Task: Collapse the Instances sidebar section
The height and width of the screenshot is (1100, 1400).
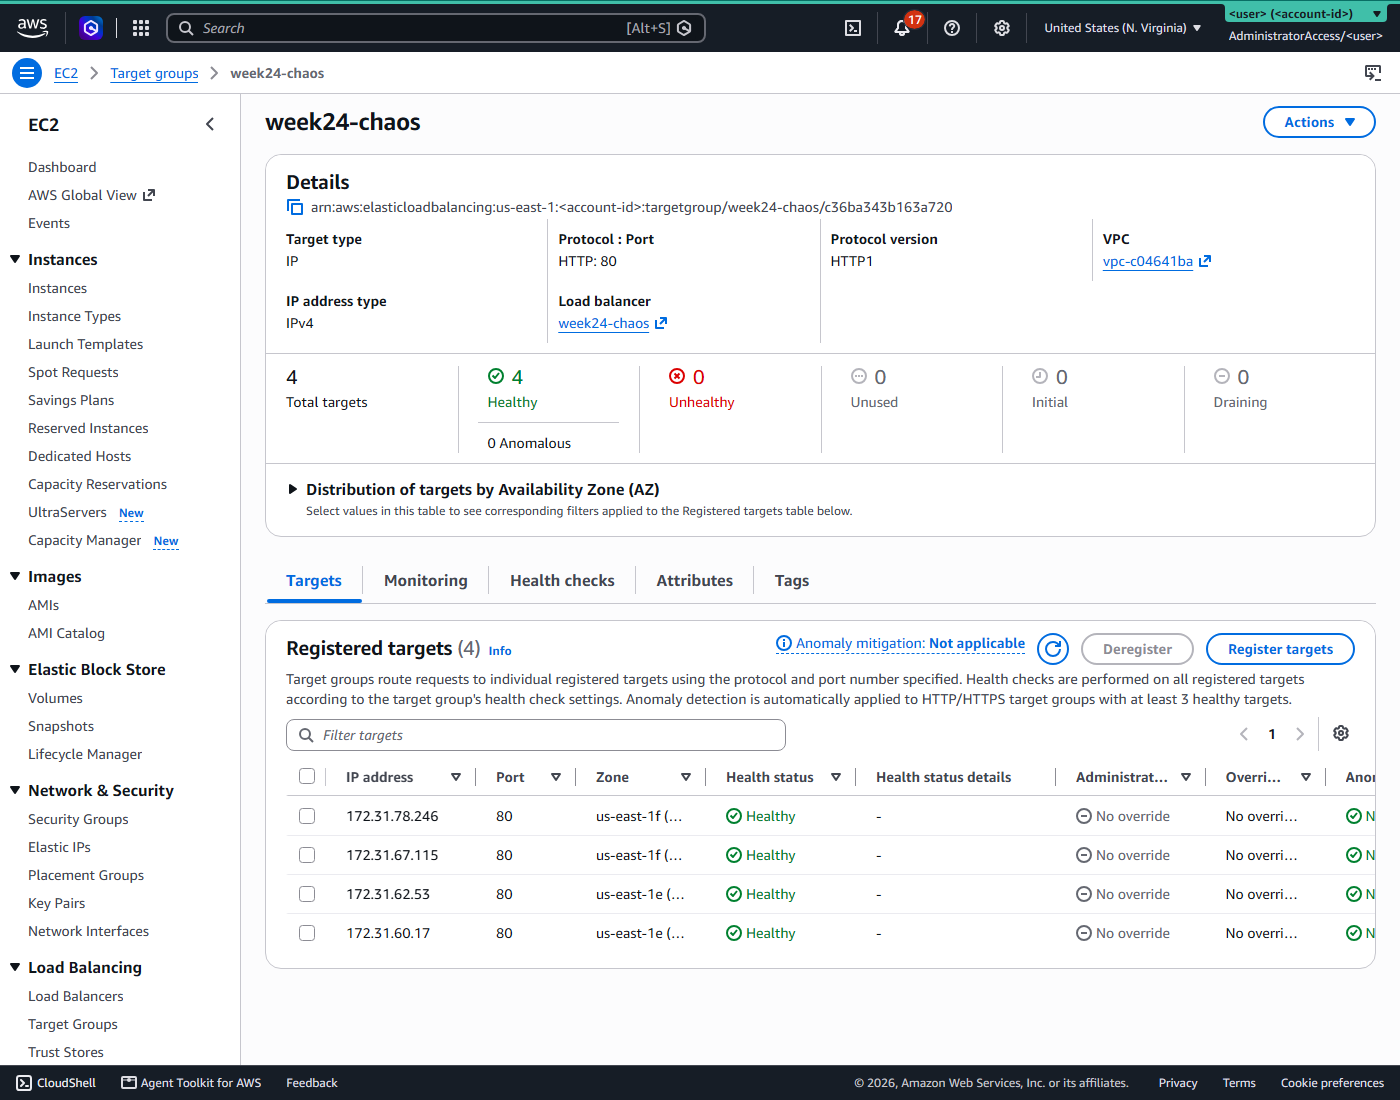Action: coord(15,259)
